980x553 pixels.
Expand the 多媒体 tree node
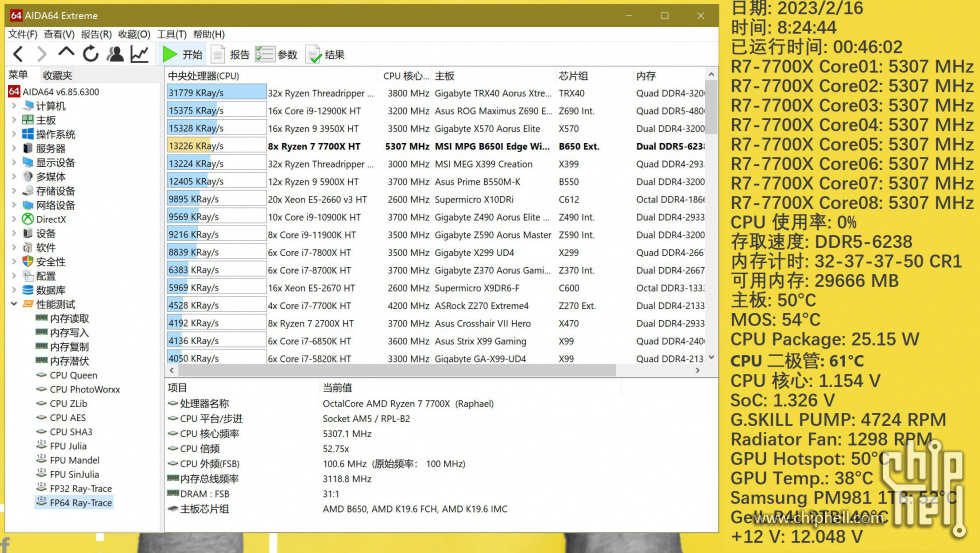click(14, 177)
